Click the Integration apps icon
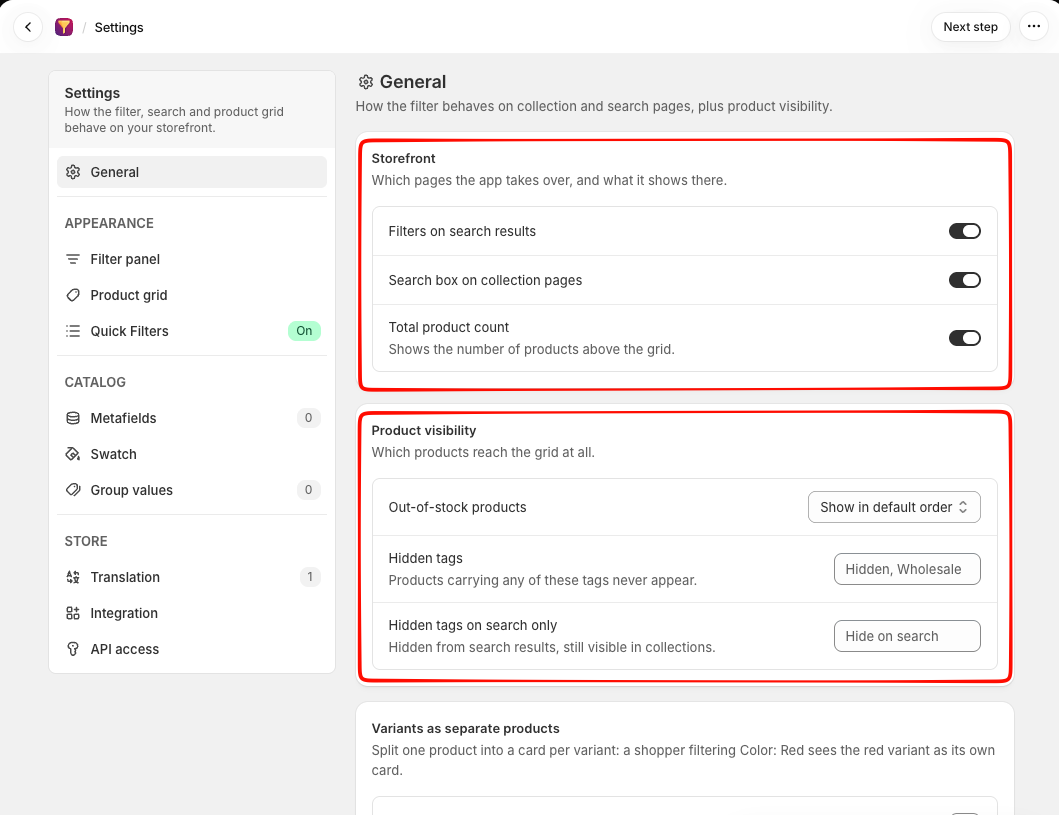Viewport: 1059px width, 815px height. click(73, 613)
